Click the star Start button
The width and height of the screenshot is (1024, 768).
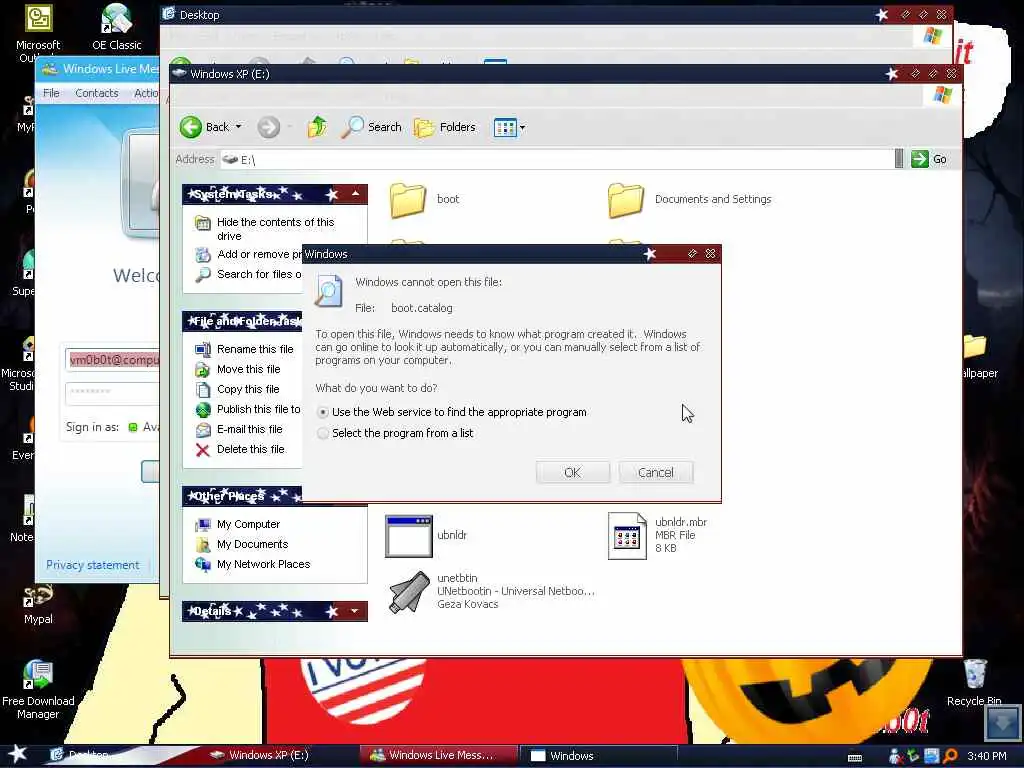pos(17,754)
